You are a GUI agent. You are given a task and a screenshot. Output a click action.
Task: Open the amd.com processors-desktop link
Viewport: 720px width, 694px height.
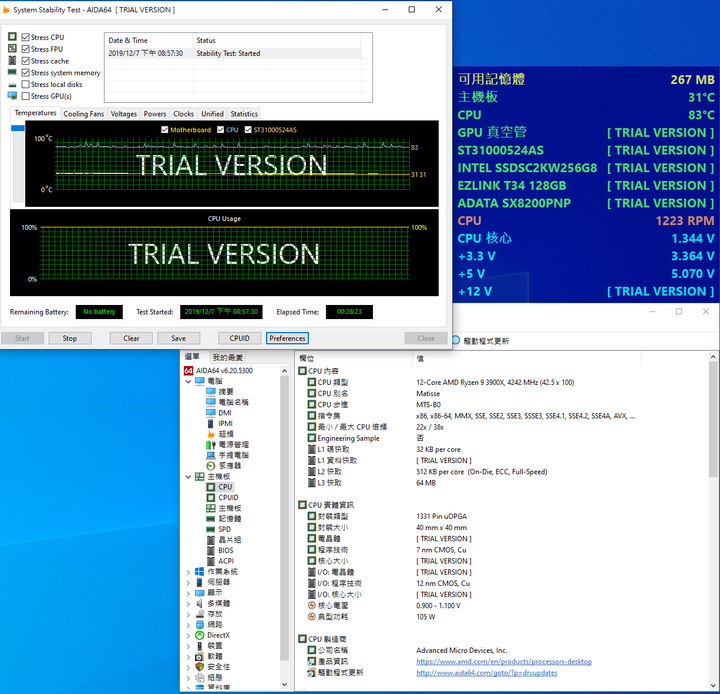(504, 662)
